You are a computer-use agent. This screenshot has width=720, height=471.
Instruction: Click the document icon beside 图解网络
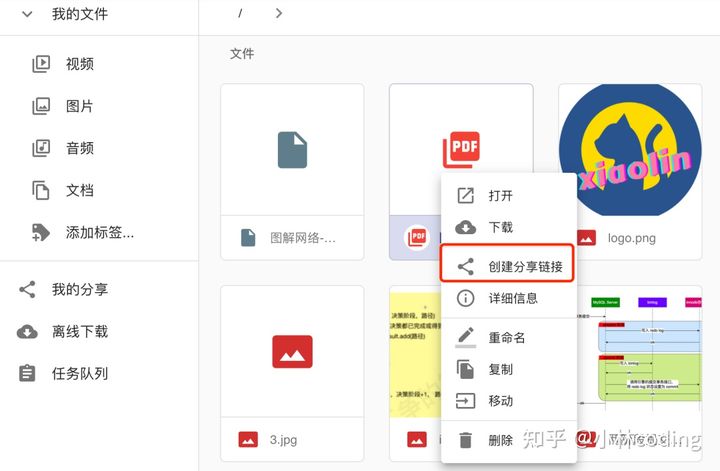click(x=248, y=238)
